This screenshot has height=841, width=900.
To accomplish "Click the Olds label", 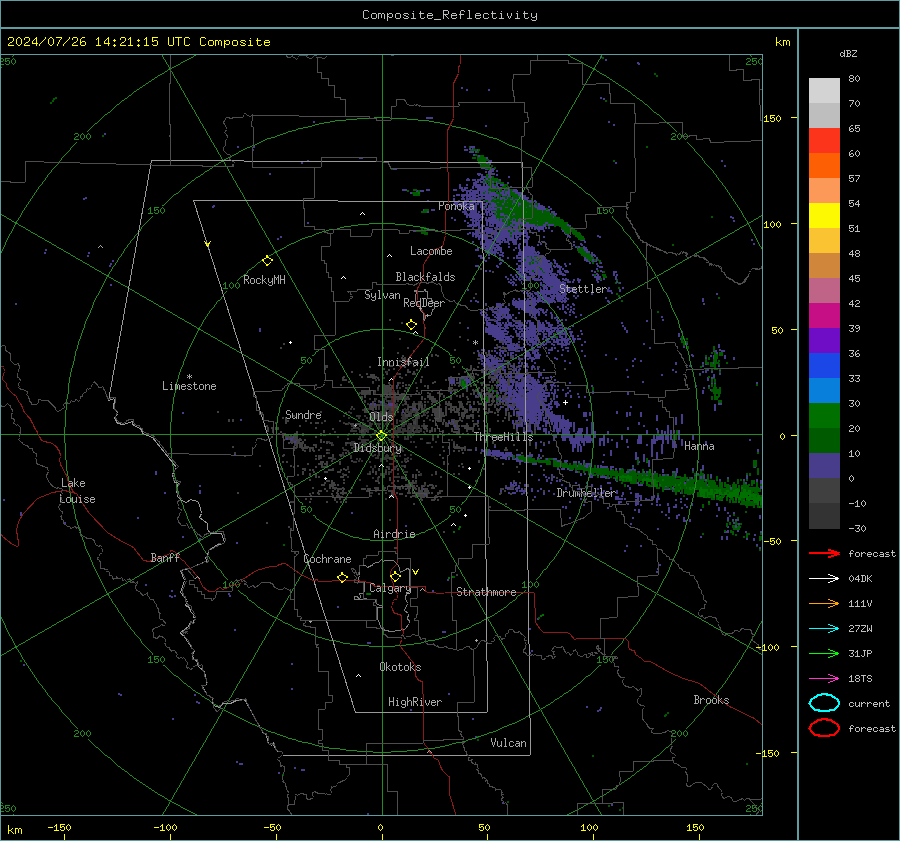I will pos(381,417).
